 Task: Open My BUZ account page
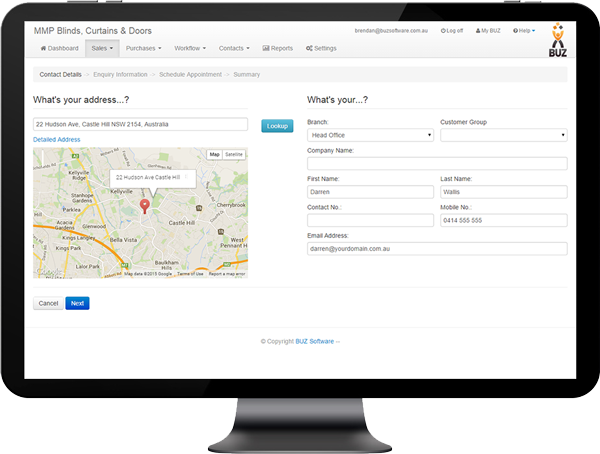(x=488, y=31)
